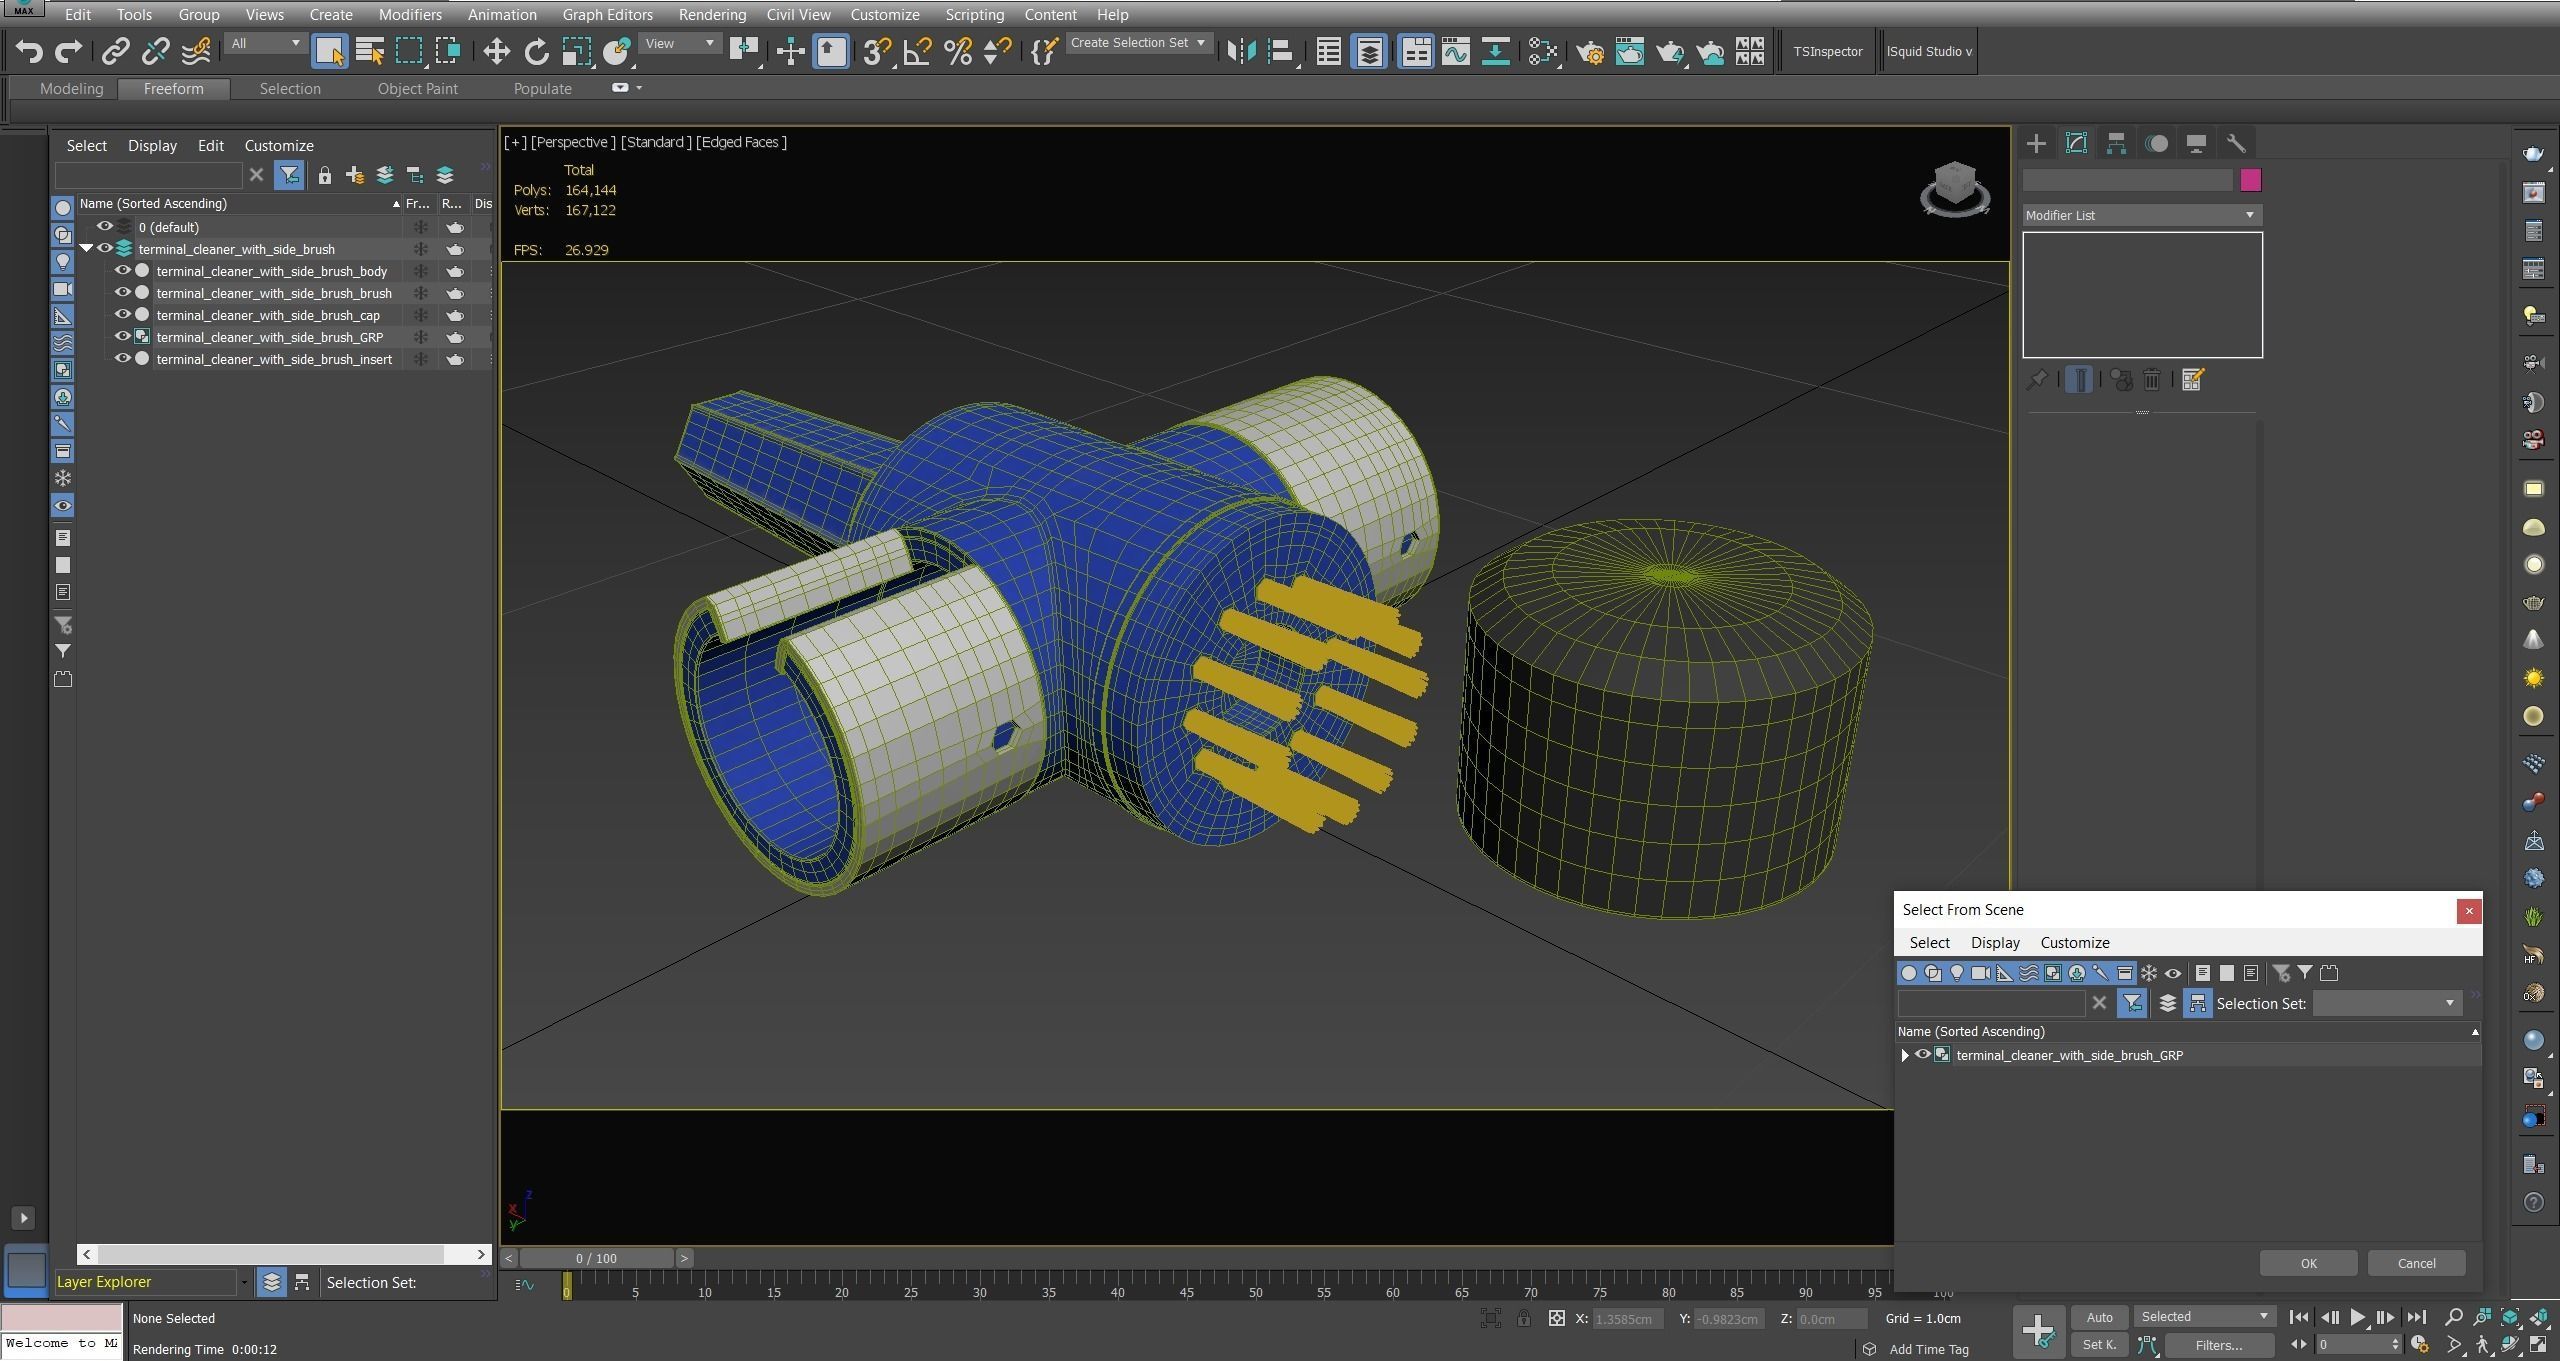Viewport: 2560px width, 1361px height.
Task: Activate the Select Object tool
Action: coord(329,51)
